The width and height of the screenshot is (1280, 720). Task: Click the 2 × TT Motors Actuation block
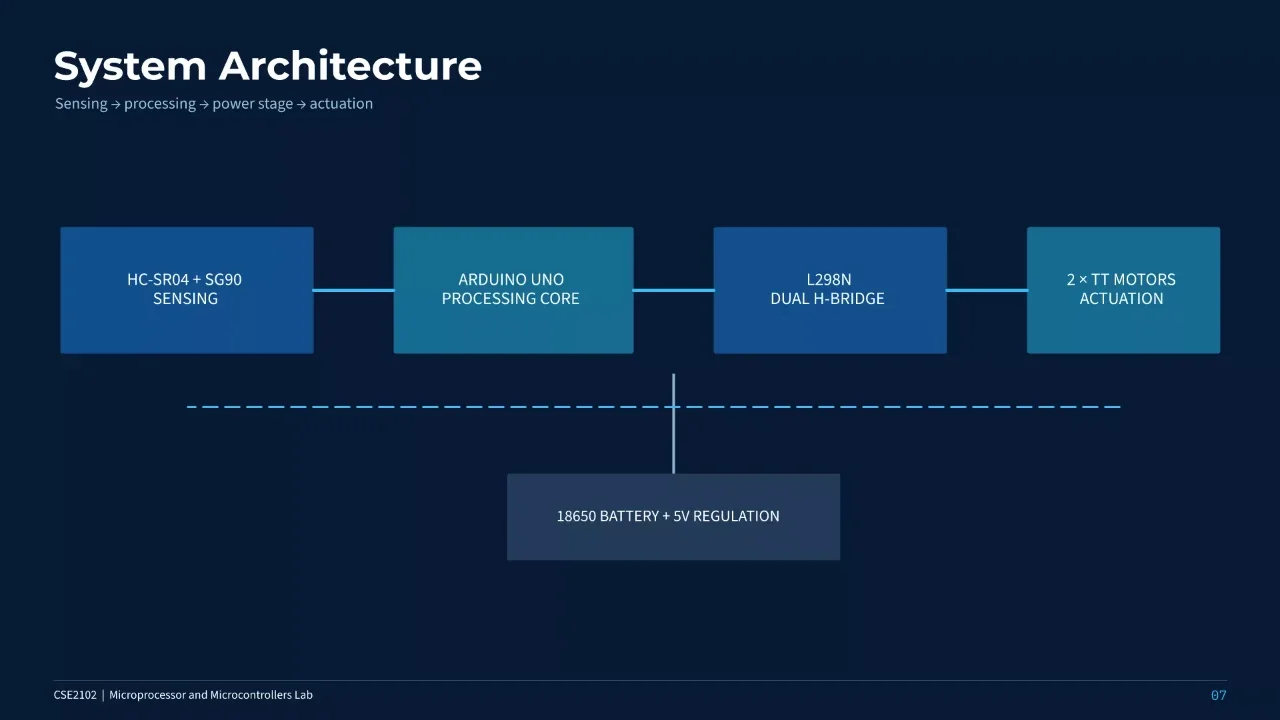(1123, 290)
